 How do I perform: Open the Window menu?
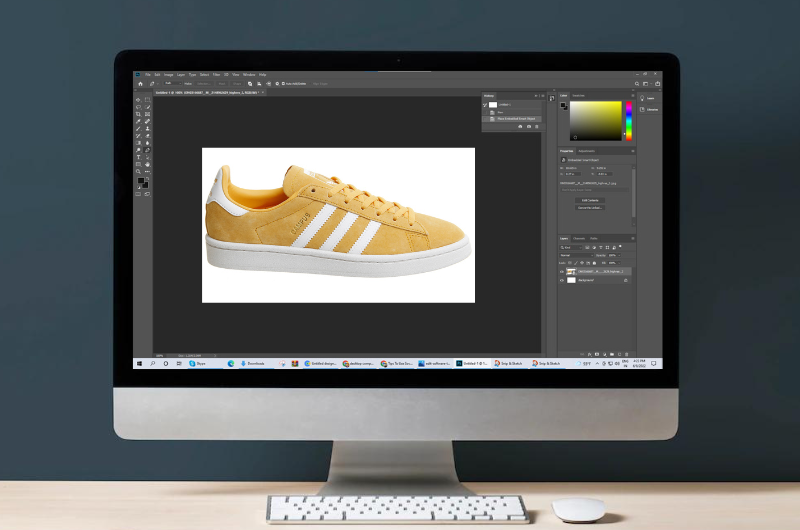(x=249, y=74)
